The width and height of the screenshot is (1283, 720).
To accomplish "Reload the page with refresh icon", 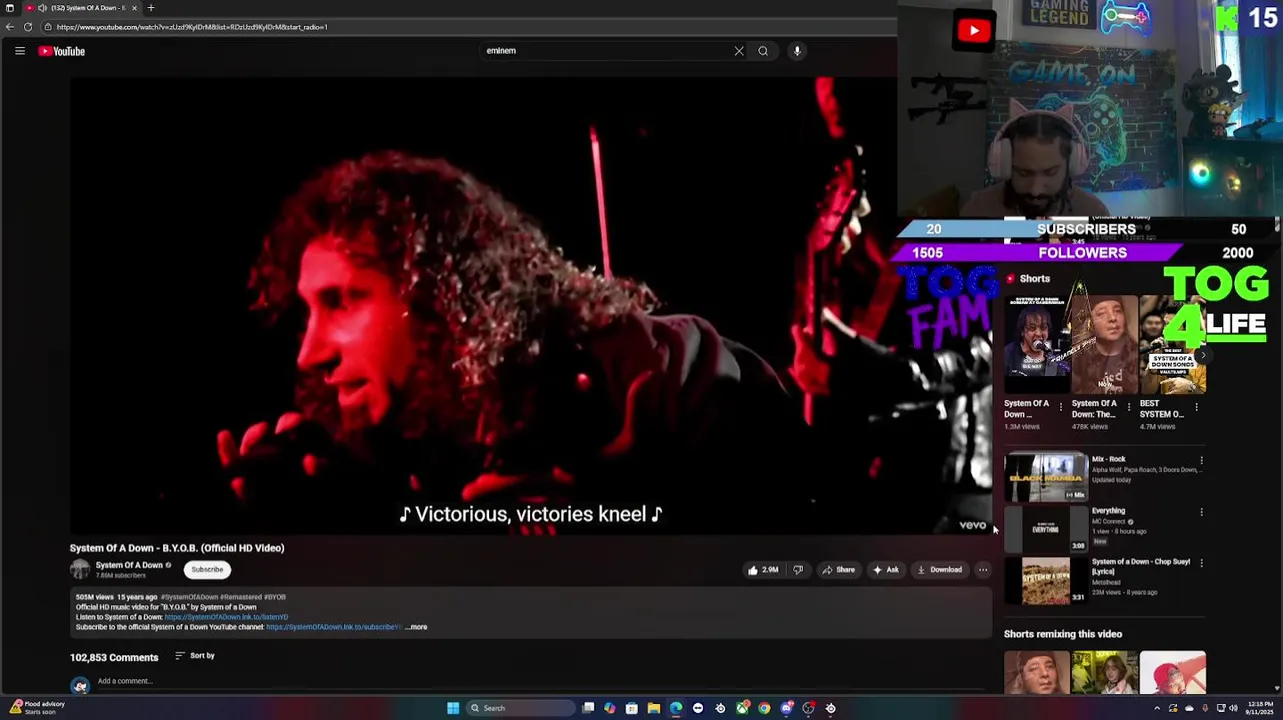I will [28, 27].
